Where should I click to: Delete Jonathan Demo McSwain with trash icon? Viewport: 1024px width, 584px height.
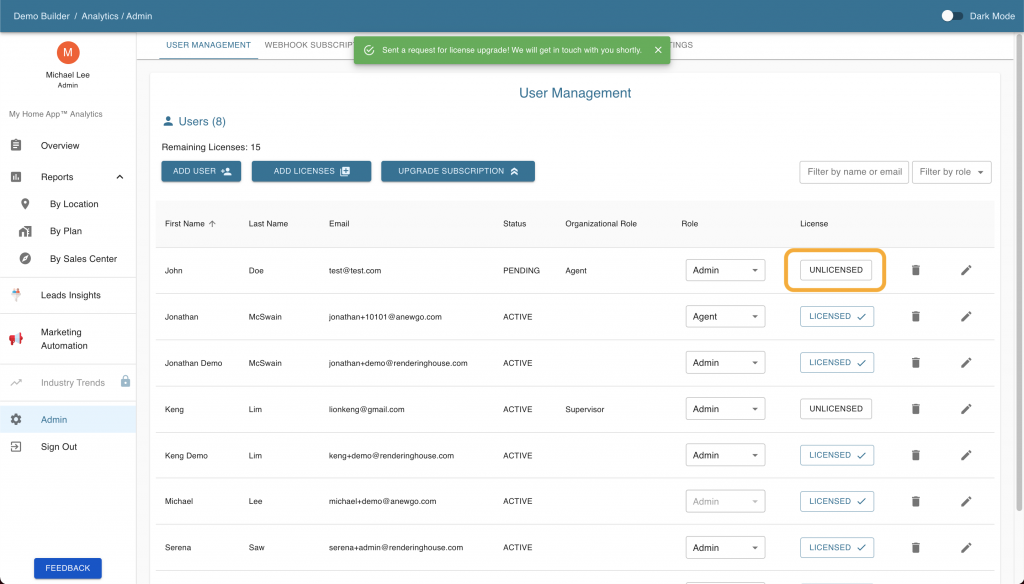click(916, 363)
